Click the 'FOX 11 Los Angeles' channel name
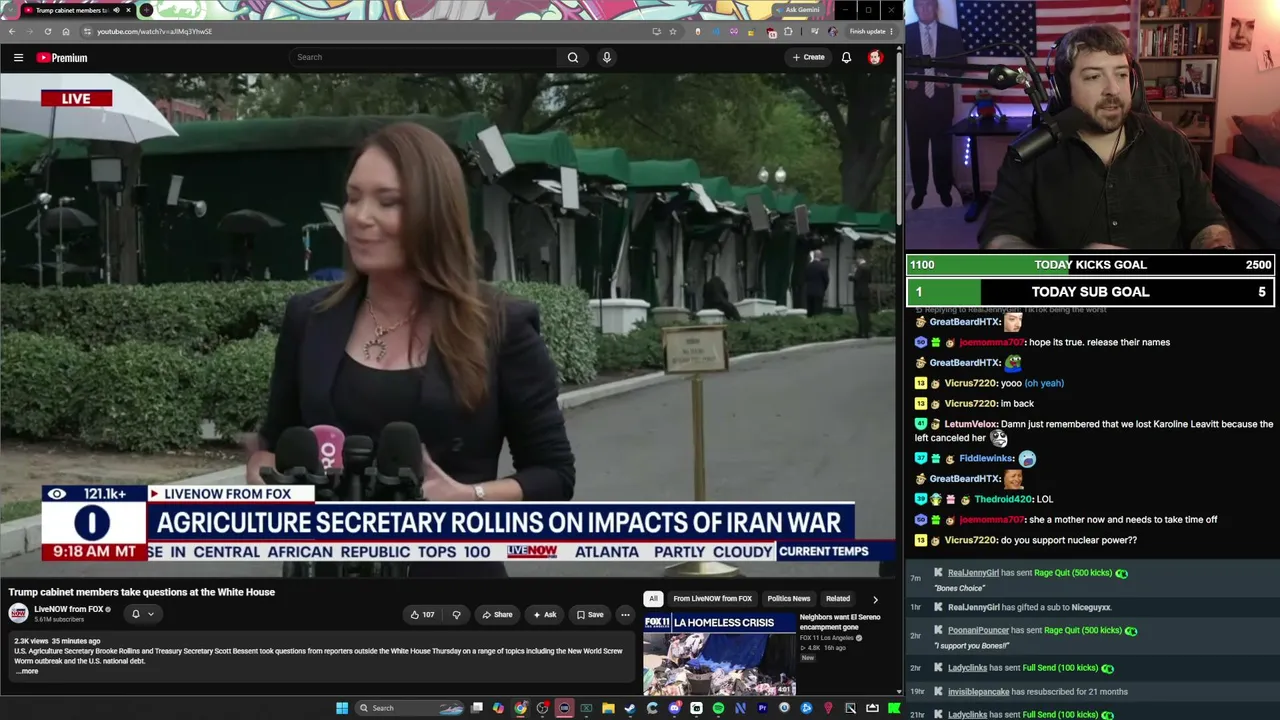Screen dimensions: 1280x720 click(x=827, y=638)
